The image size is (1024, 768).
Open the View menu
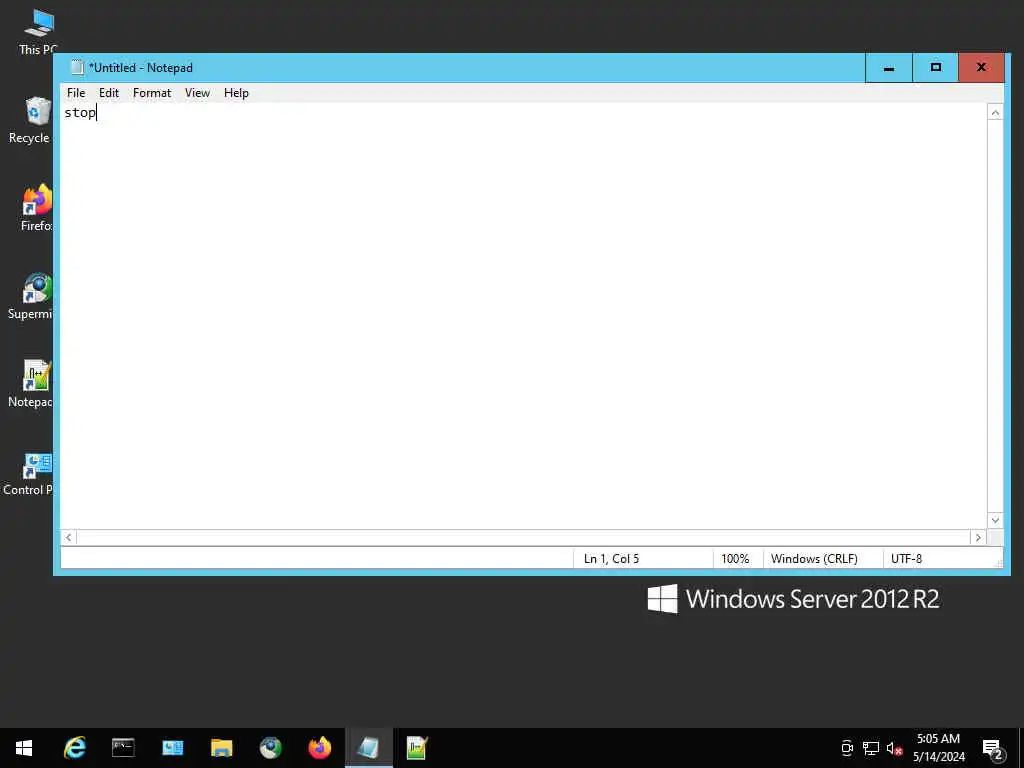click(x=197, y=93)
